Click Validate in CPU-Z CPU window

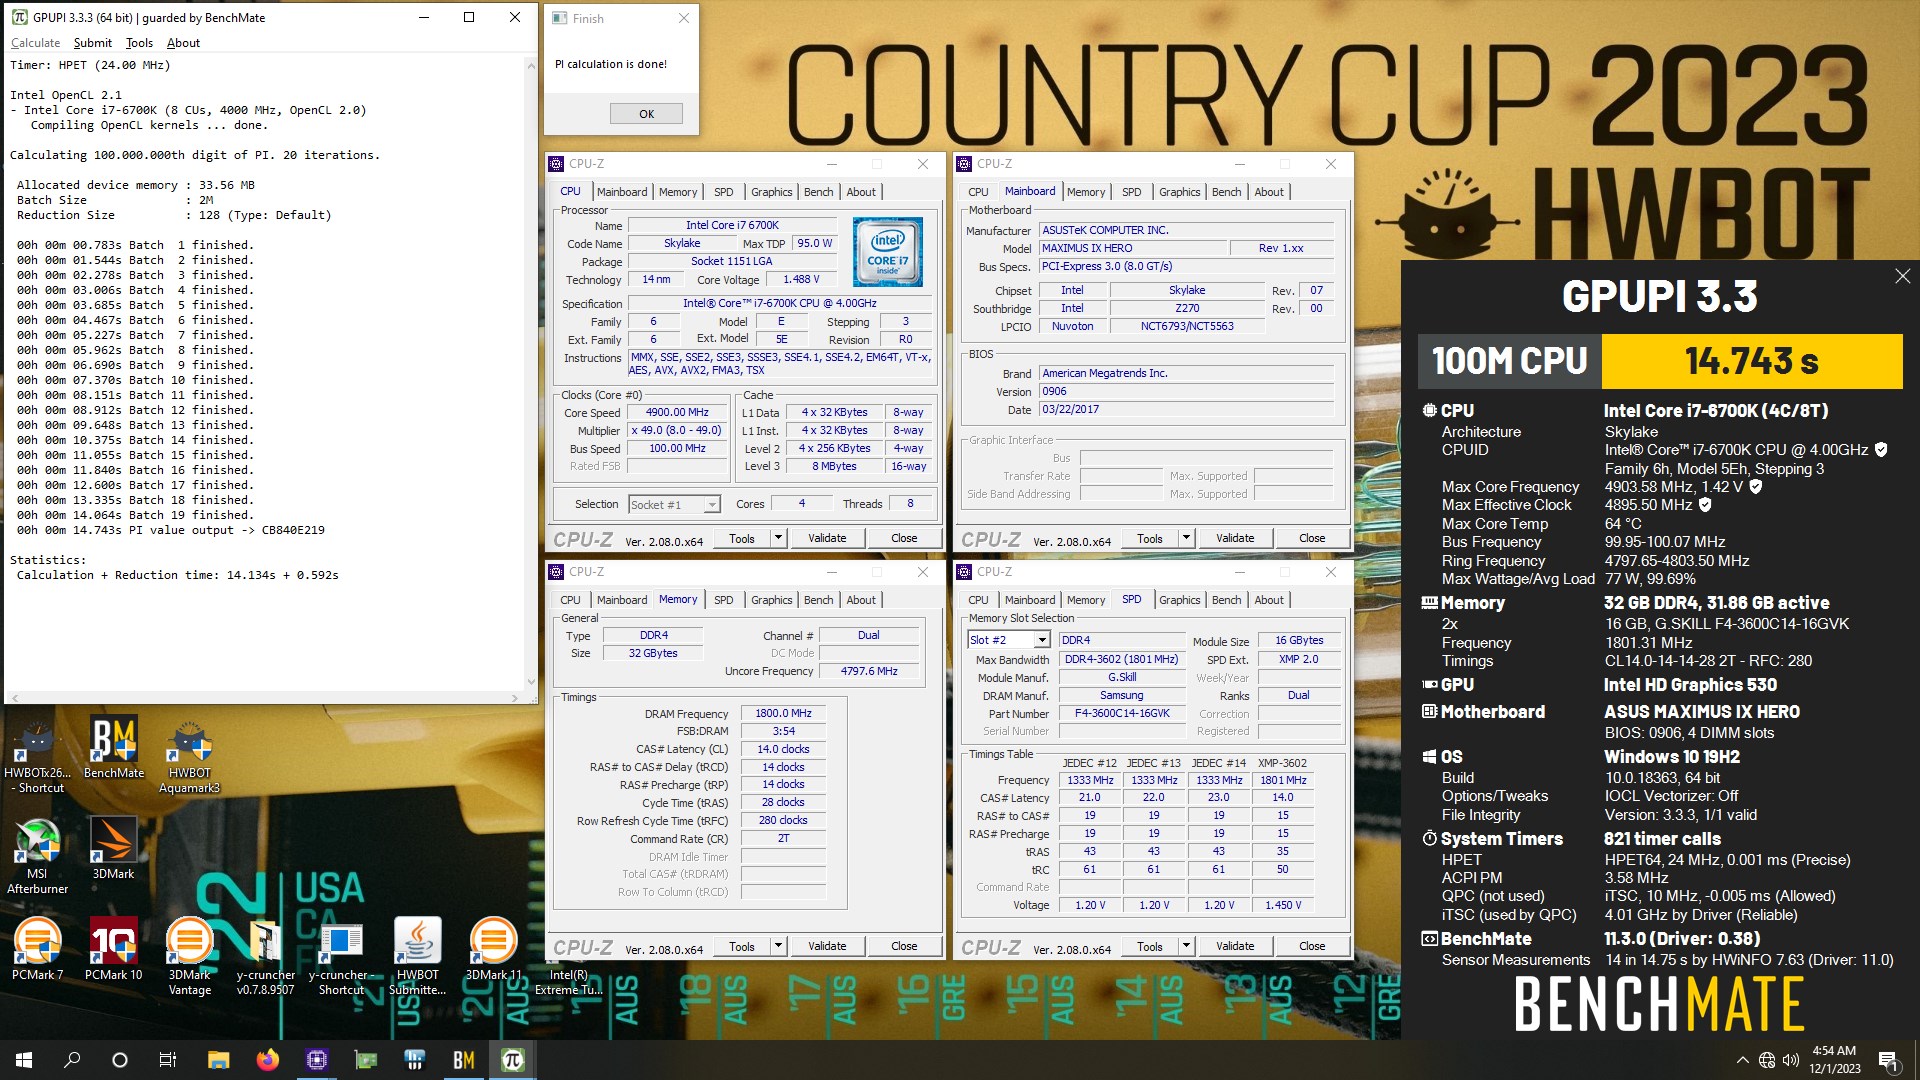click(x=827, y=538)
